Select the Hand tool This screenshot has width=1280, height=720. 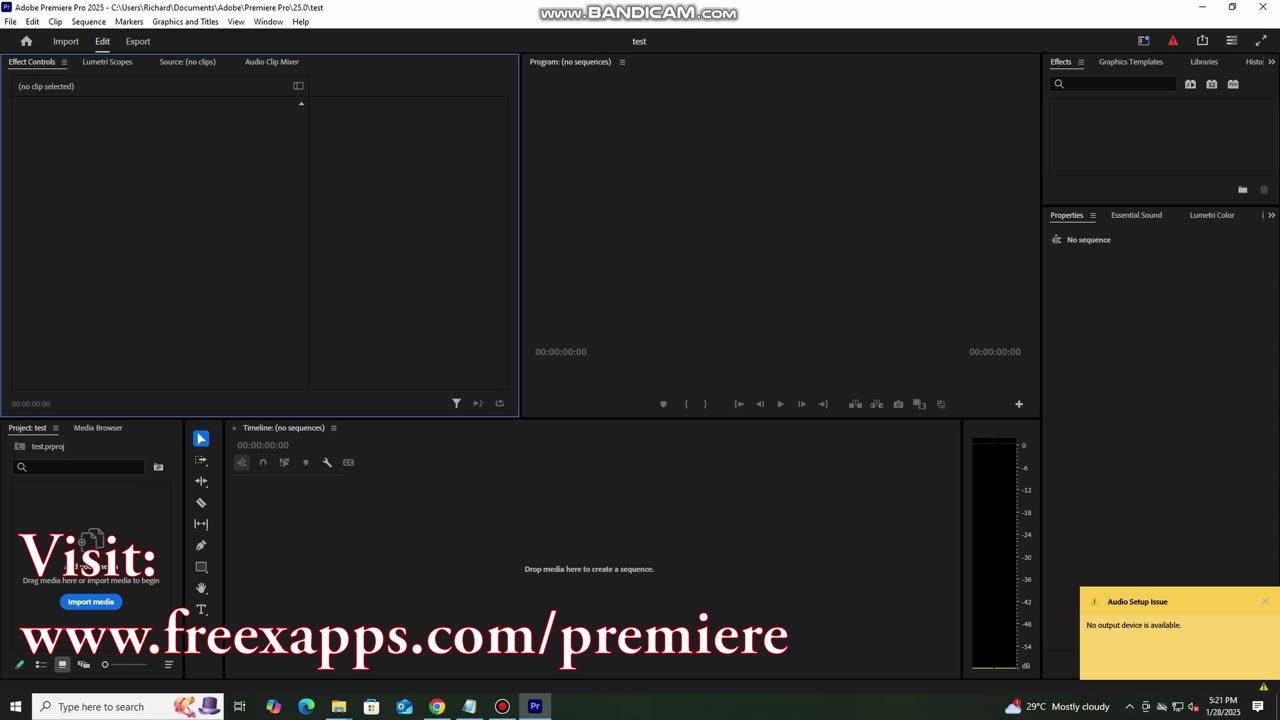click(x=201, y=588)
